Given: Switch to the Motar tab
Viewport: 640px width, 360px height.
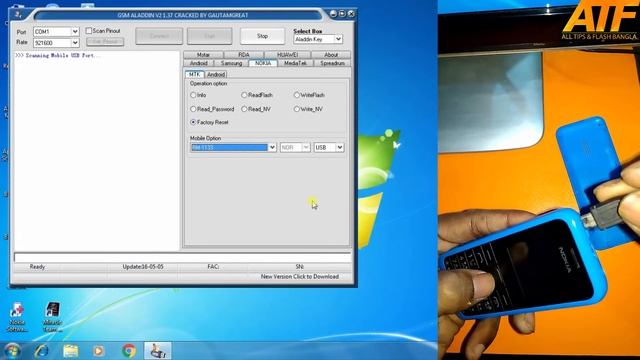Looking at the screenshot, I should pos(203,55).
